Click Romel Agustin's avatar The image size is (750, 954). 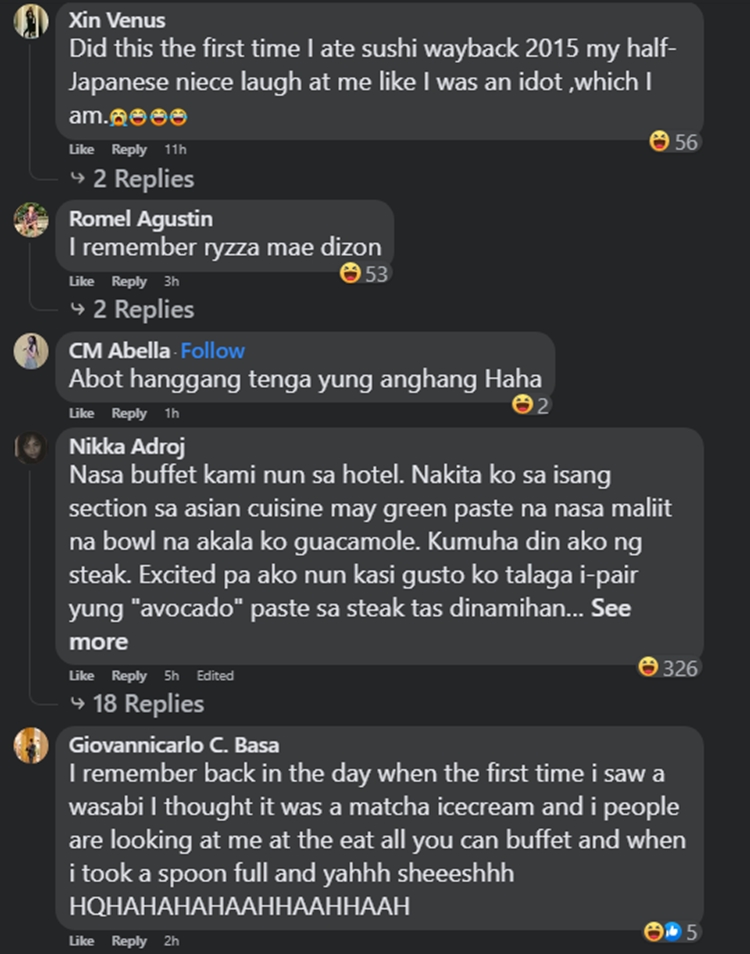click(31, 220)
